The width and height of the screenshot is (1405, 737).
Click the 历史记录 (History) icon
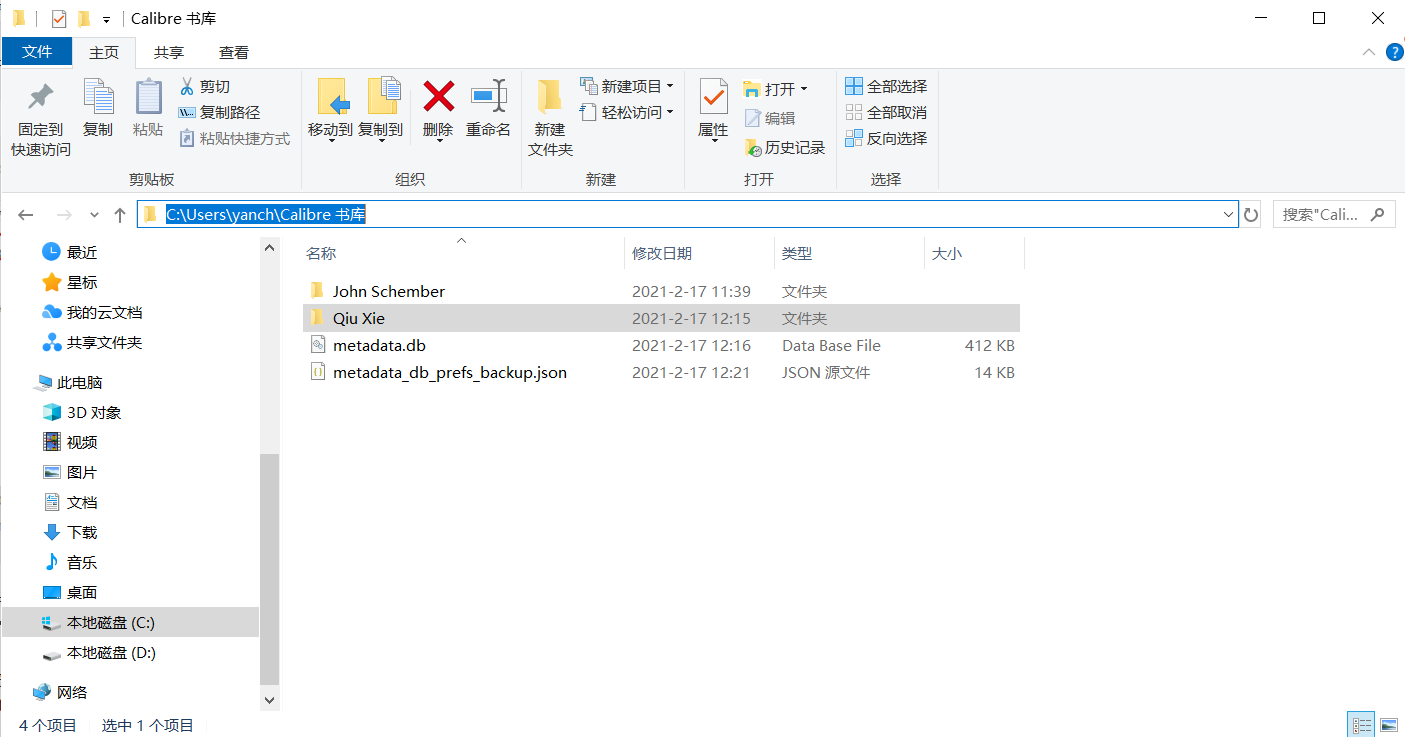tap(786, 146)
